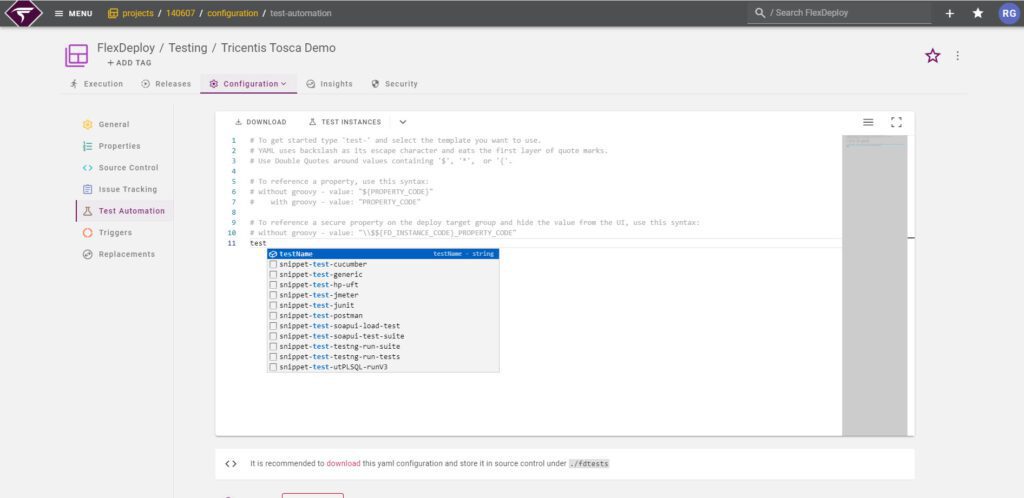The image size is (1024, 498).
Task: Expand the chevron next to TEST INSTANCES
Action: coord(403,122)
